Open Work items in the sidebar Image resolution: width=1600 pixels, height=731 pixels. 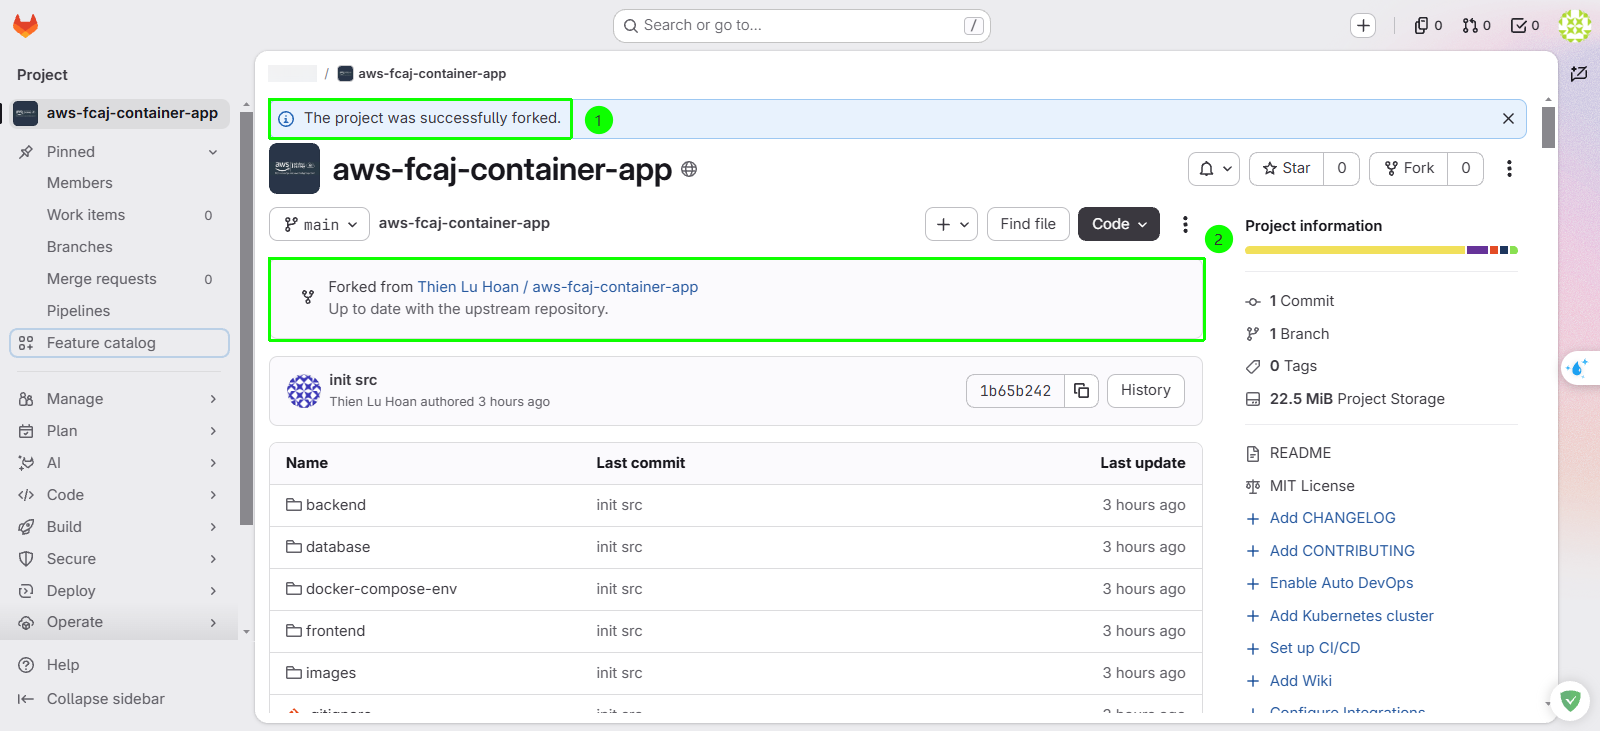86,215
